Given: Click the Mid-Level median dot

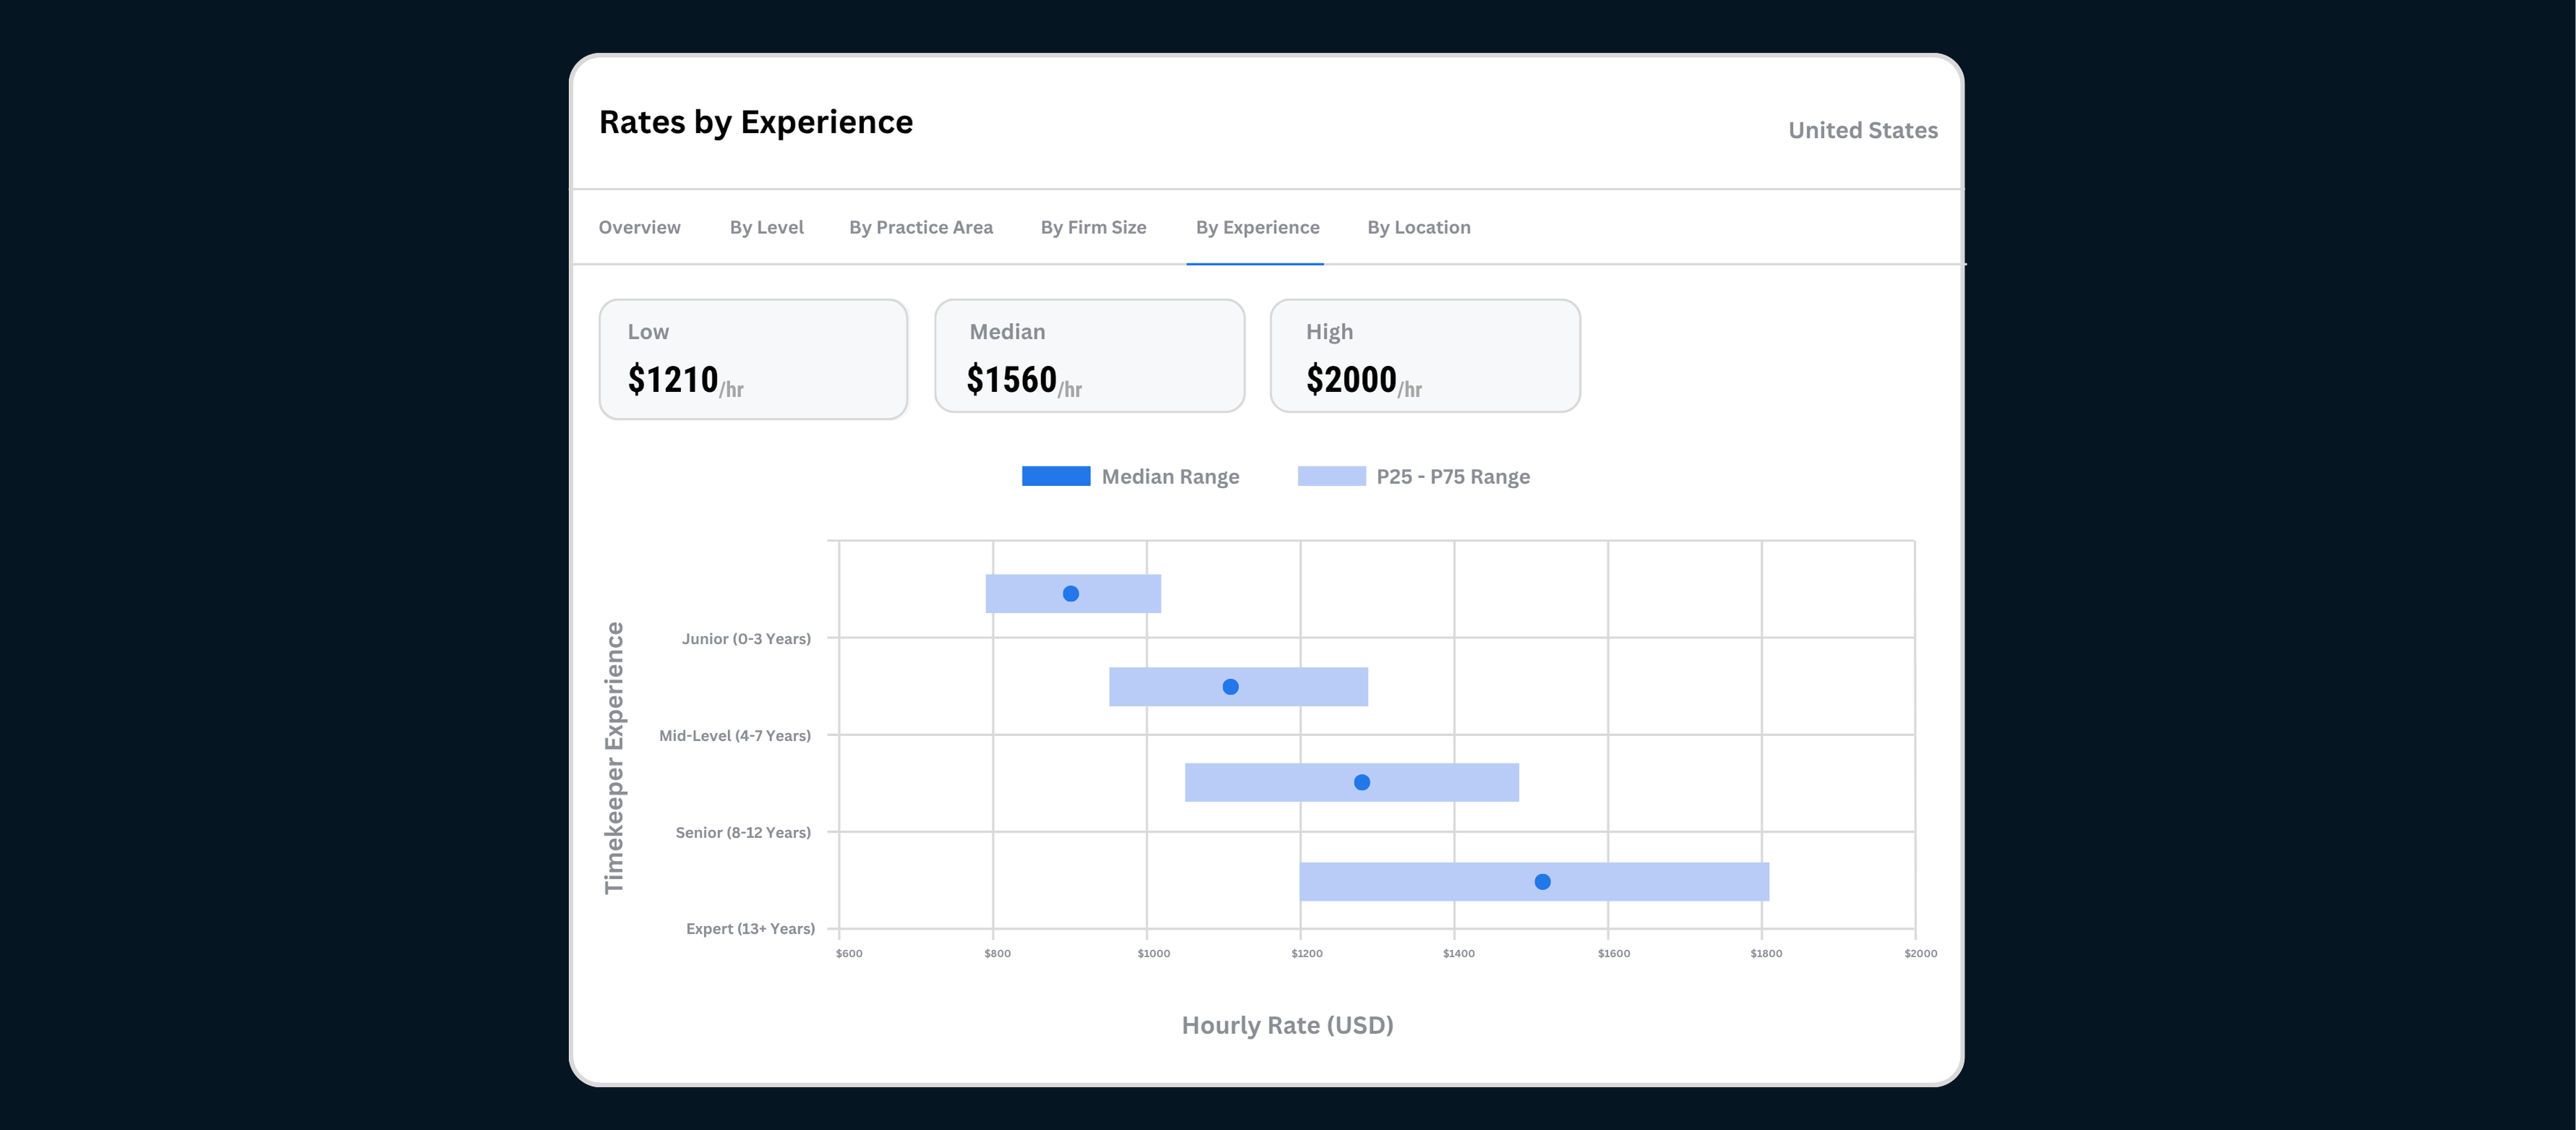Looking at the screenshot, I should pyautogui.click(x=1230, y=687).
